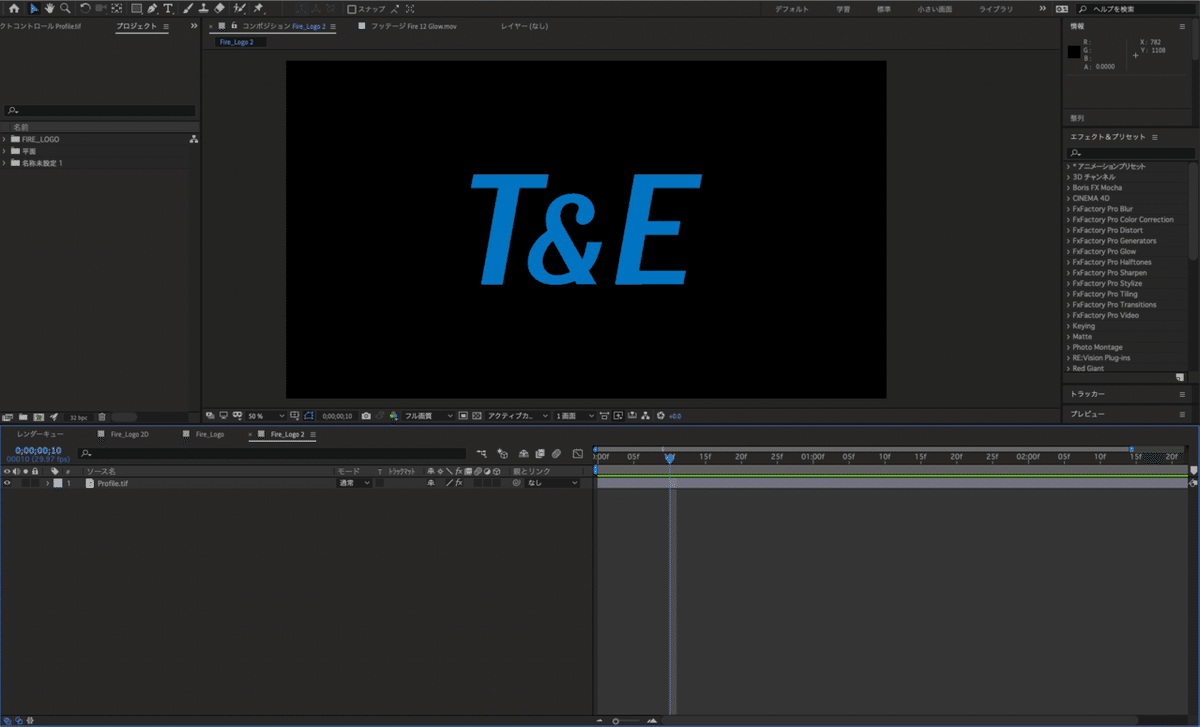
Task: Switch to the レンダーキュー tab
Action: pyautogui.click(x=40, y=435)
